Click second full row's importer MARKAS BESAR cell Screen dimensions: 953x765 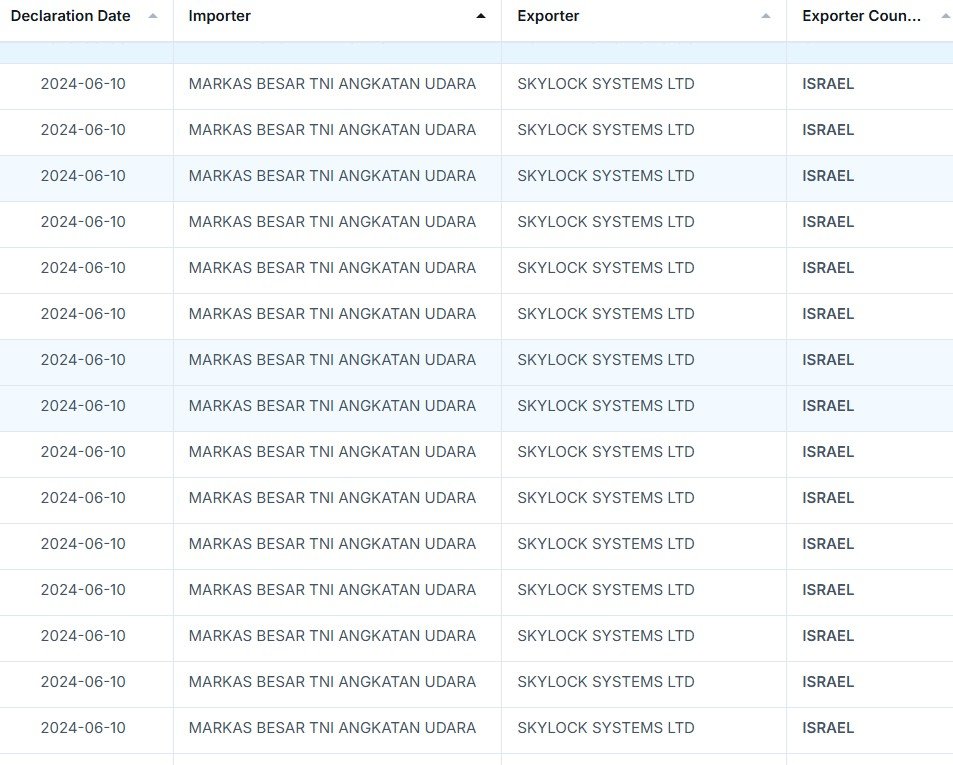[x=332, y=130]
